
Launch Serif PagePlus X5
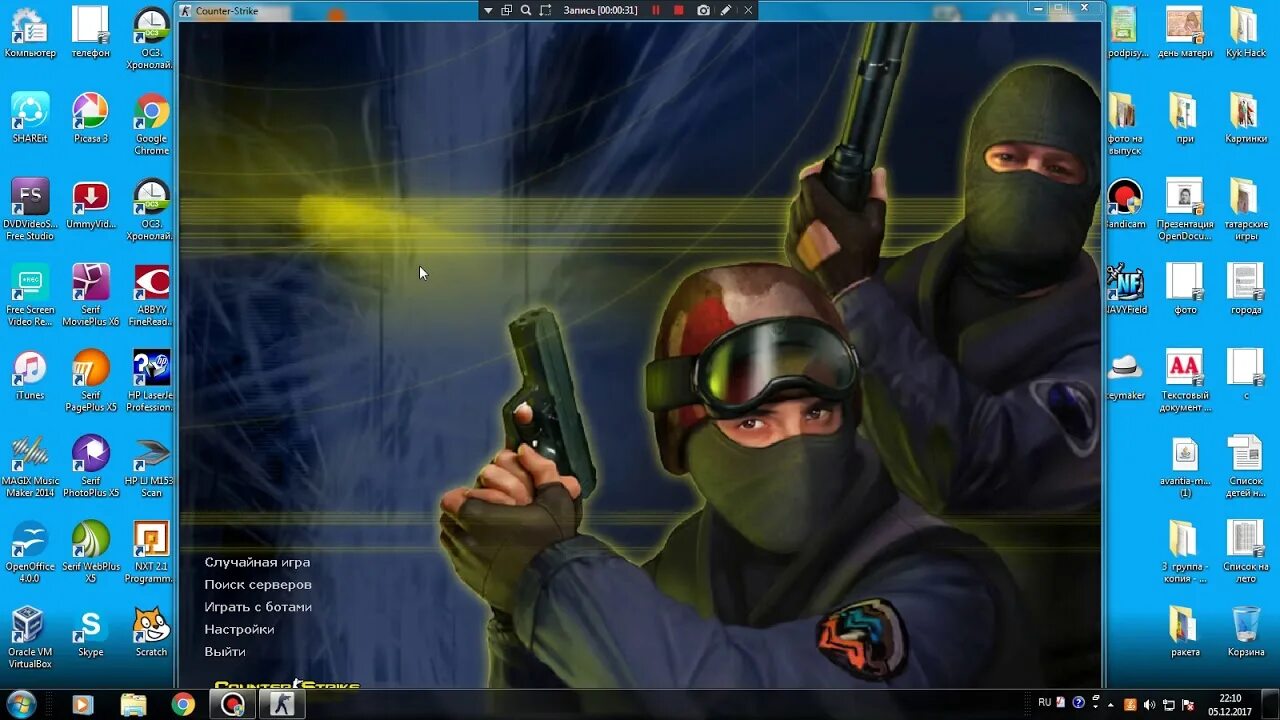pos(91,381)
